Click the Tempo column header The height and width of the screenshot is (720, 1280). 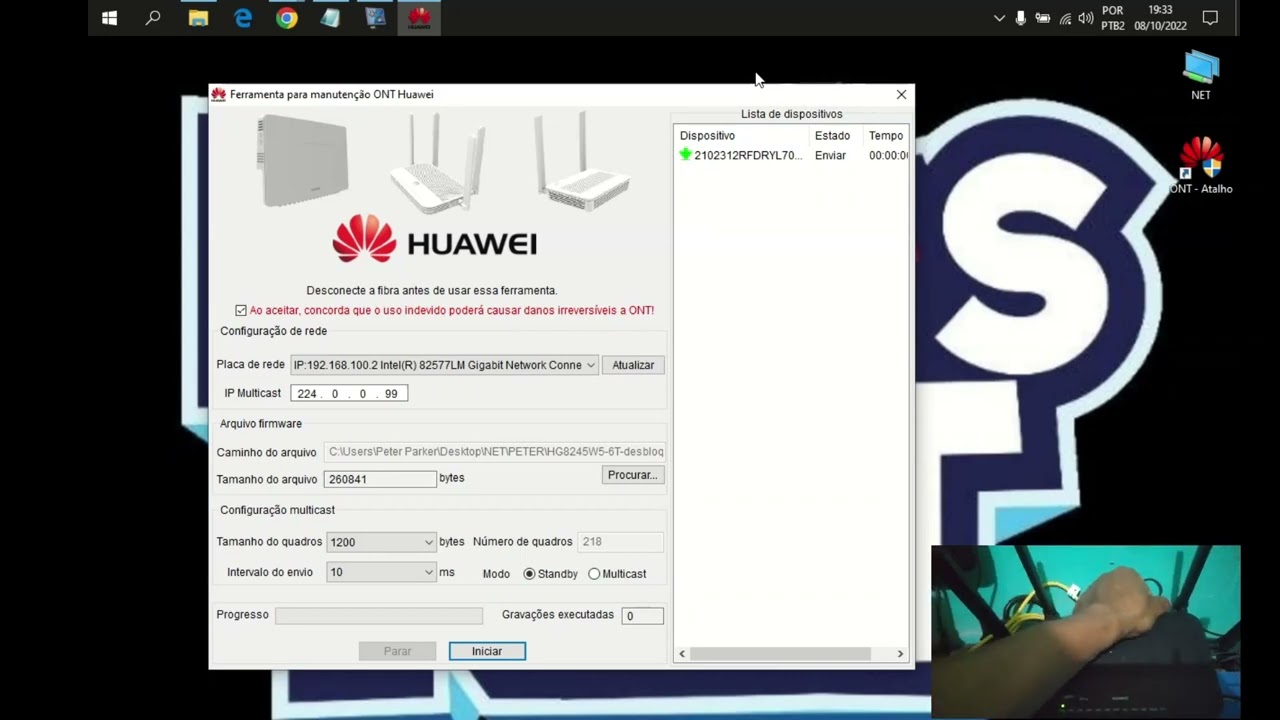886,135
